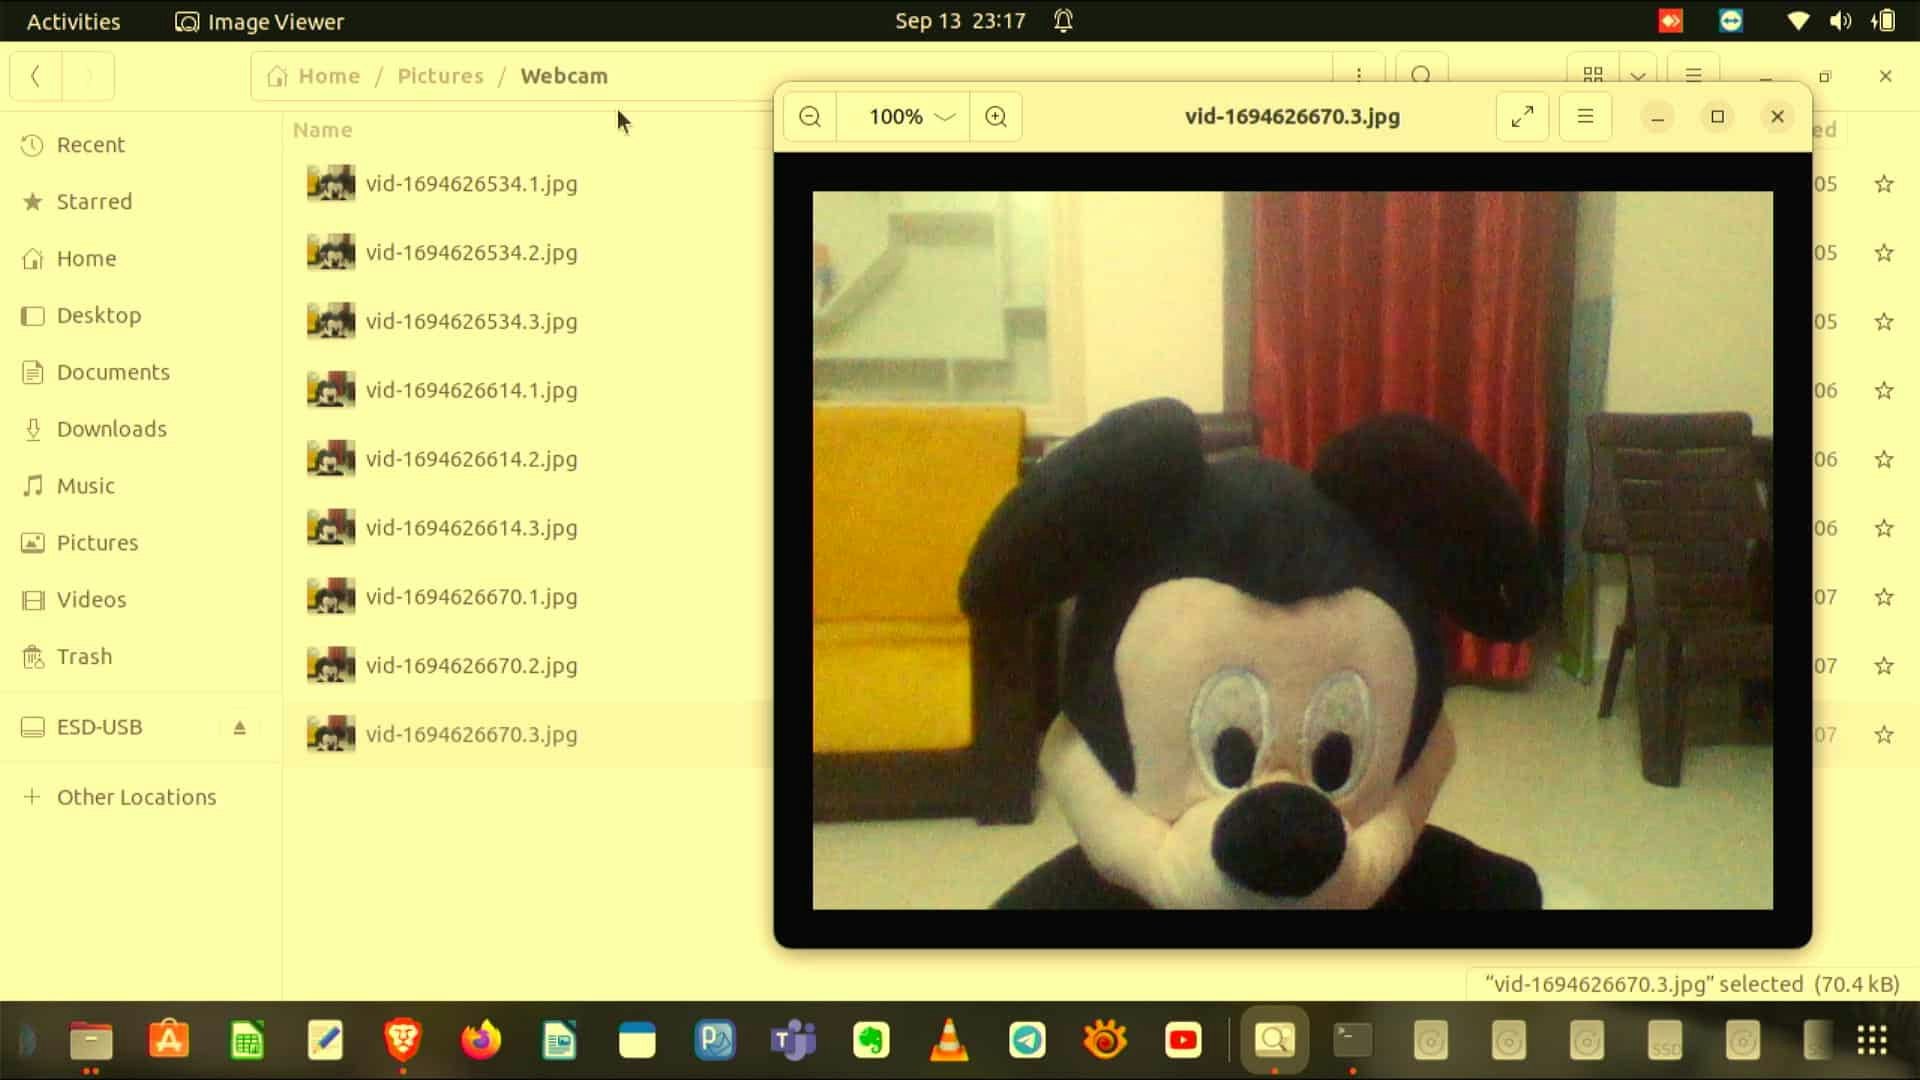This screenshot has width=1920, height=1080.
Task: Click the zoom out magnifier icon
Action: click(x=810, y=116)
